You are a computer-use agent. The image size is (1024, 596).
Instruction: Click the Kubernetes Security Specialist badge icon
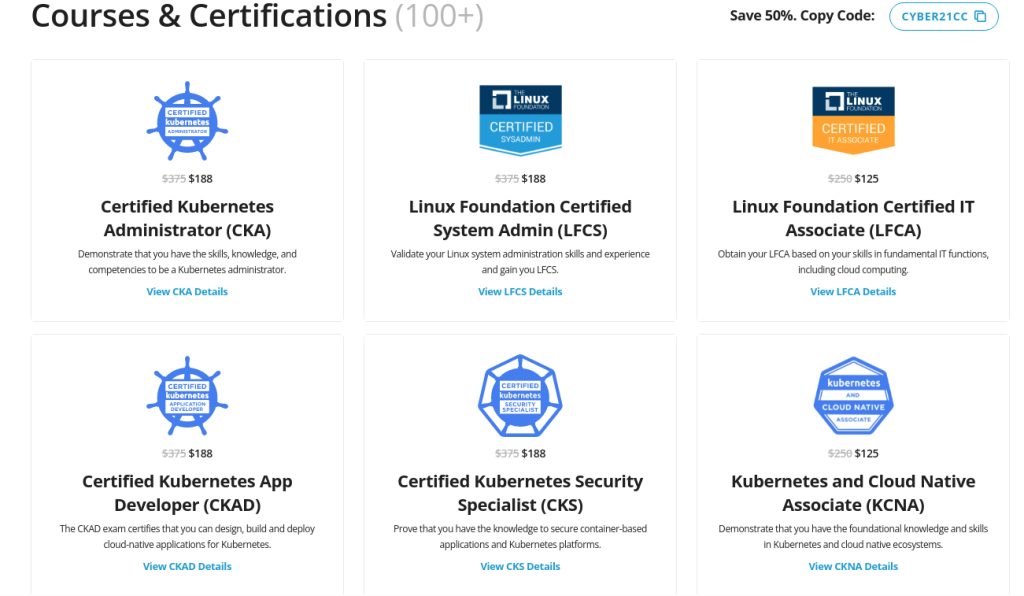pyautogui.click(x=520, y=394)
